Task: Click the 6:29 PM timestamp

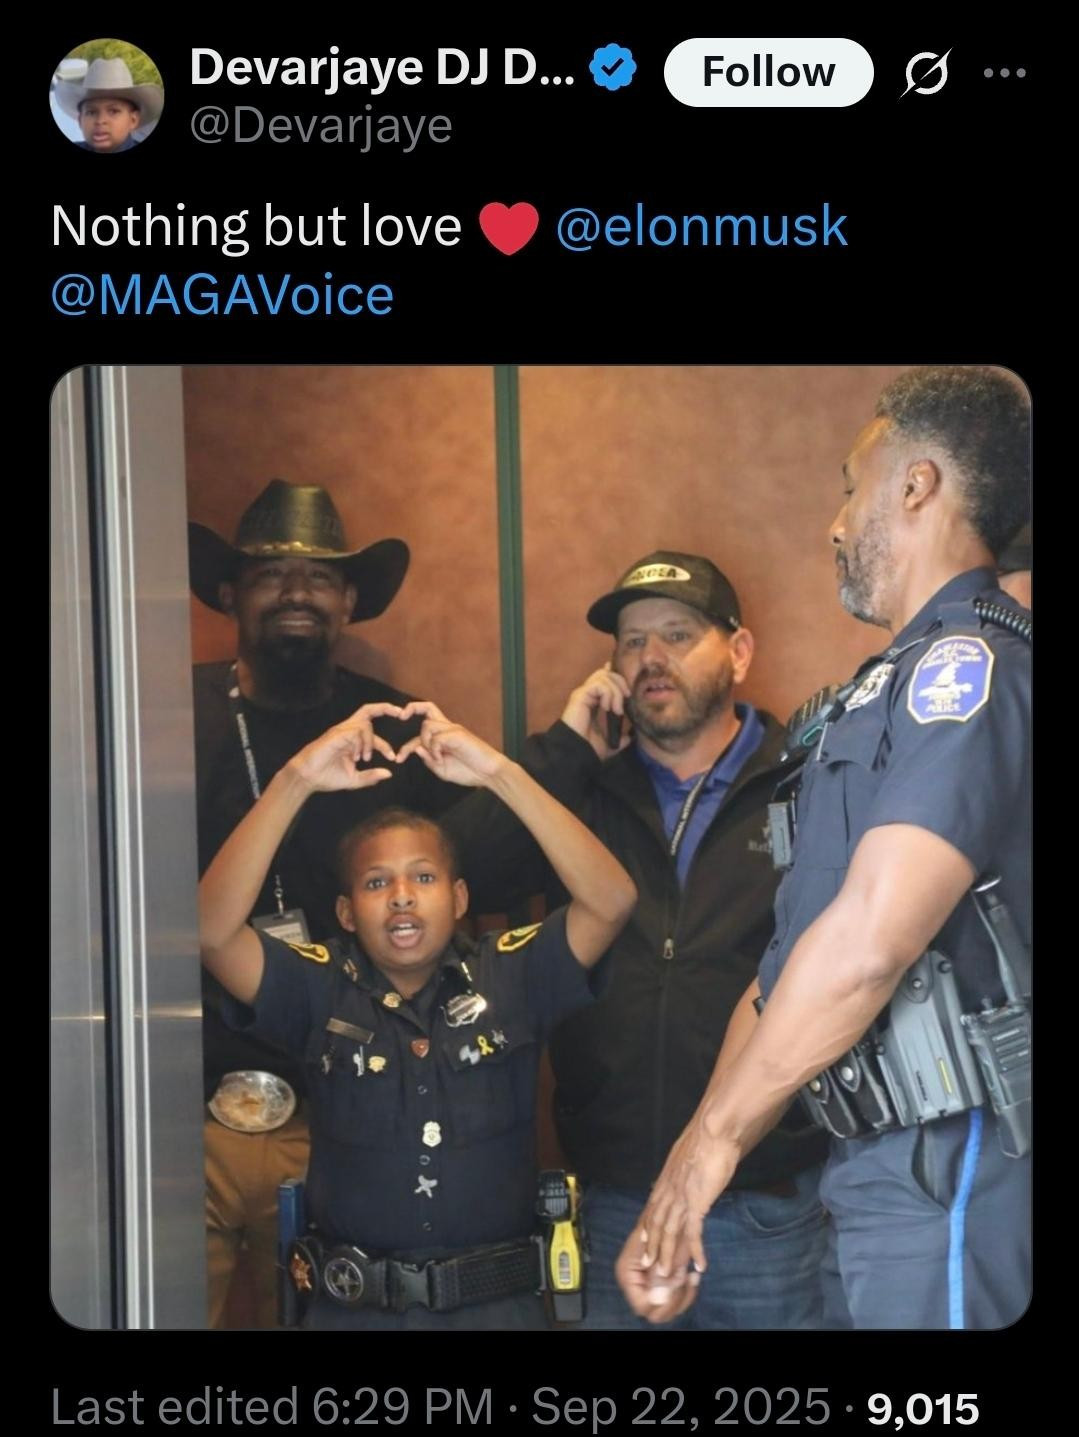Action: coord(403,1405)
